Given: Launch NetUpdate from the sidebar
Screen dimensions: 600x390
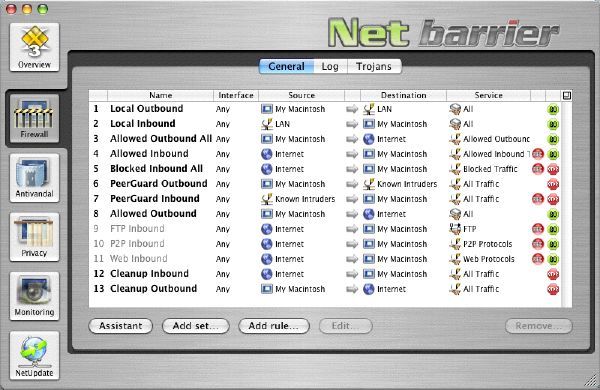Looking at the screenshot, I should pos(34,355).
